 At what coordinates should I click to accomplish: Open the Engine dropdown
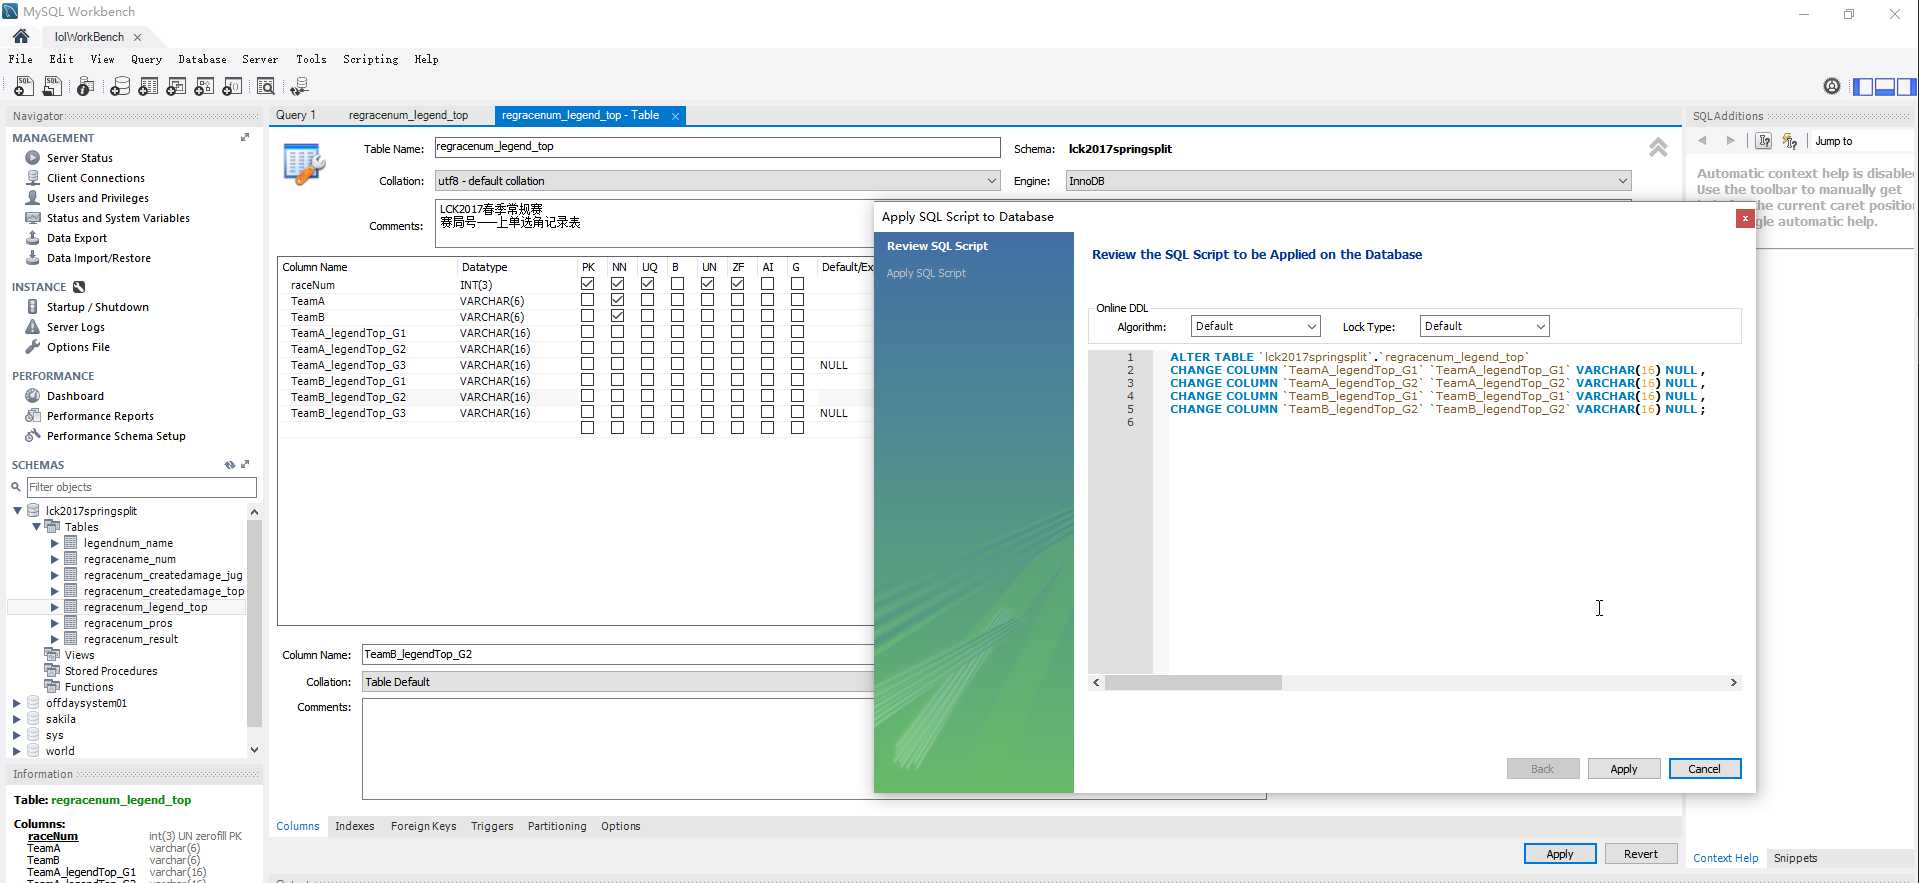[x=1348, y=181]
